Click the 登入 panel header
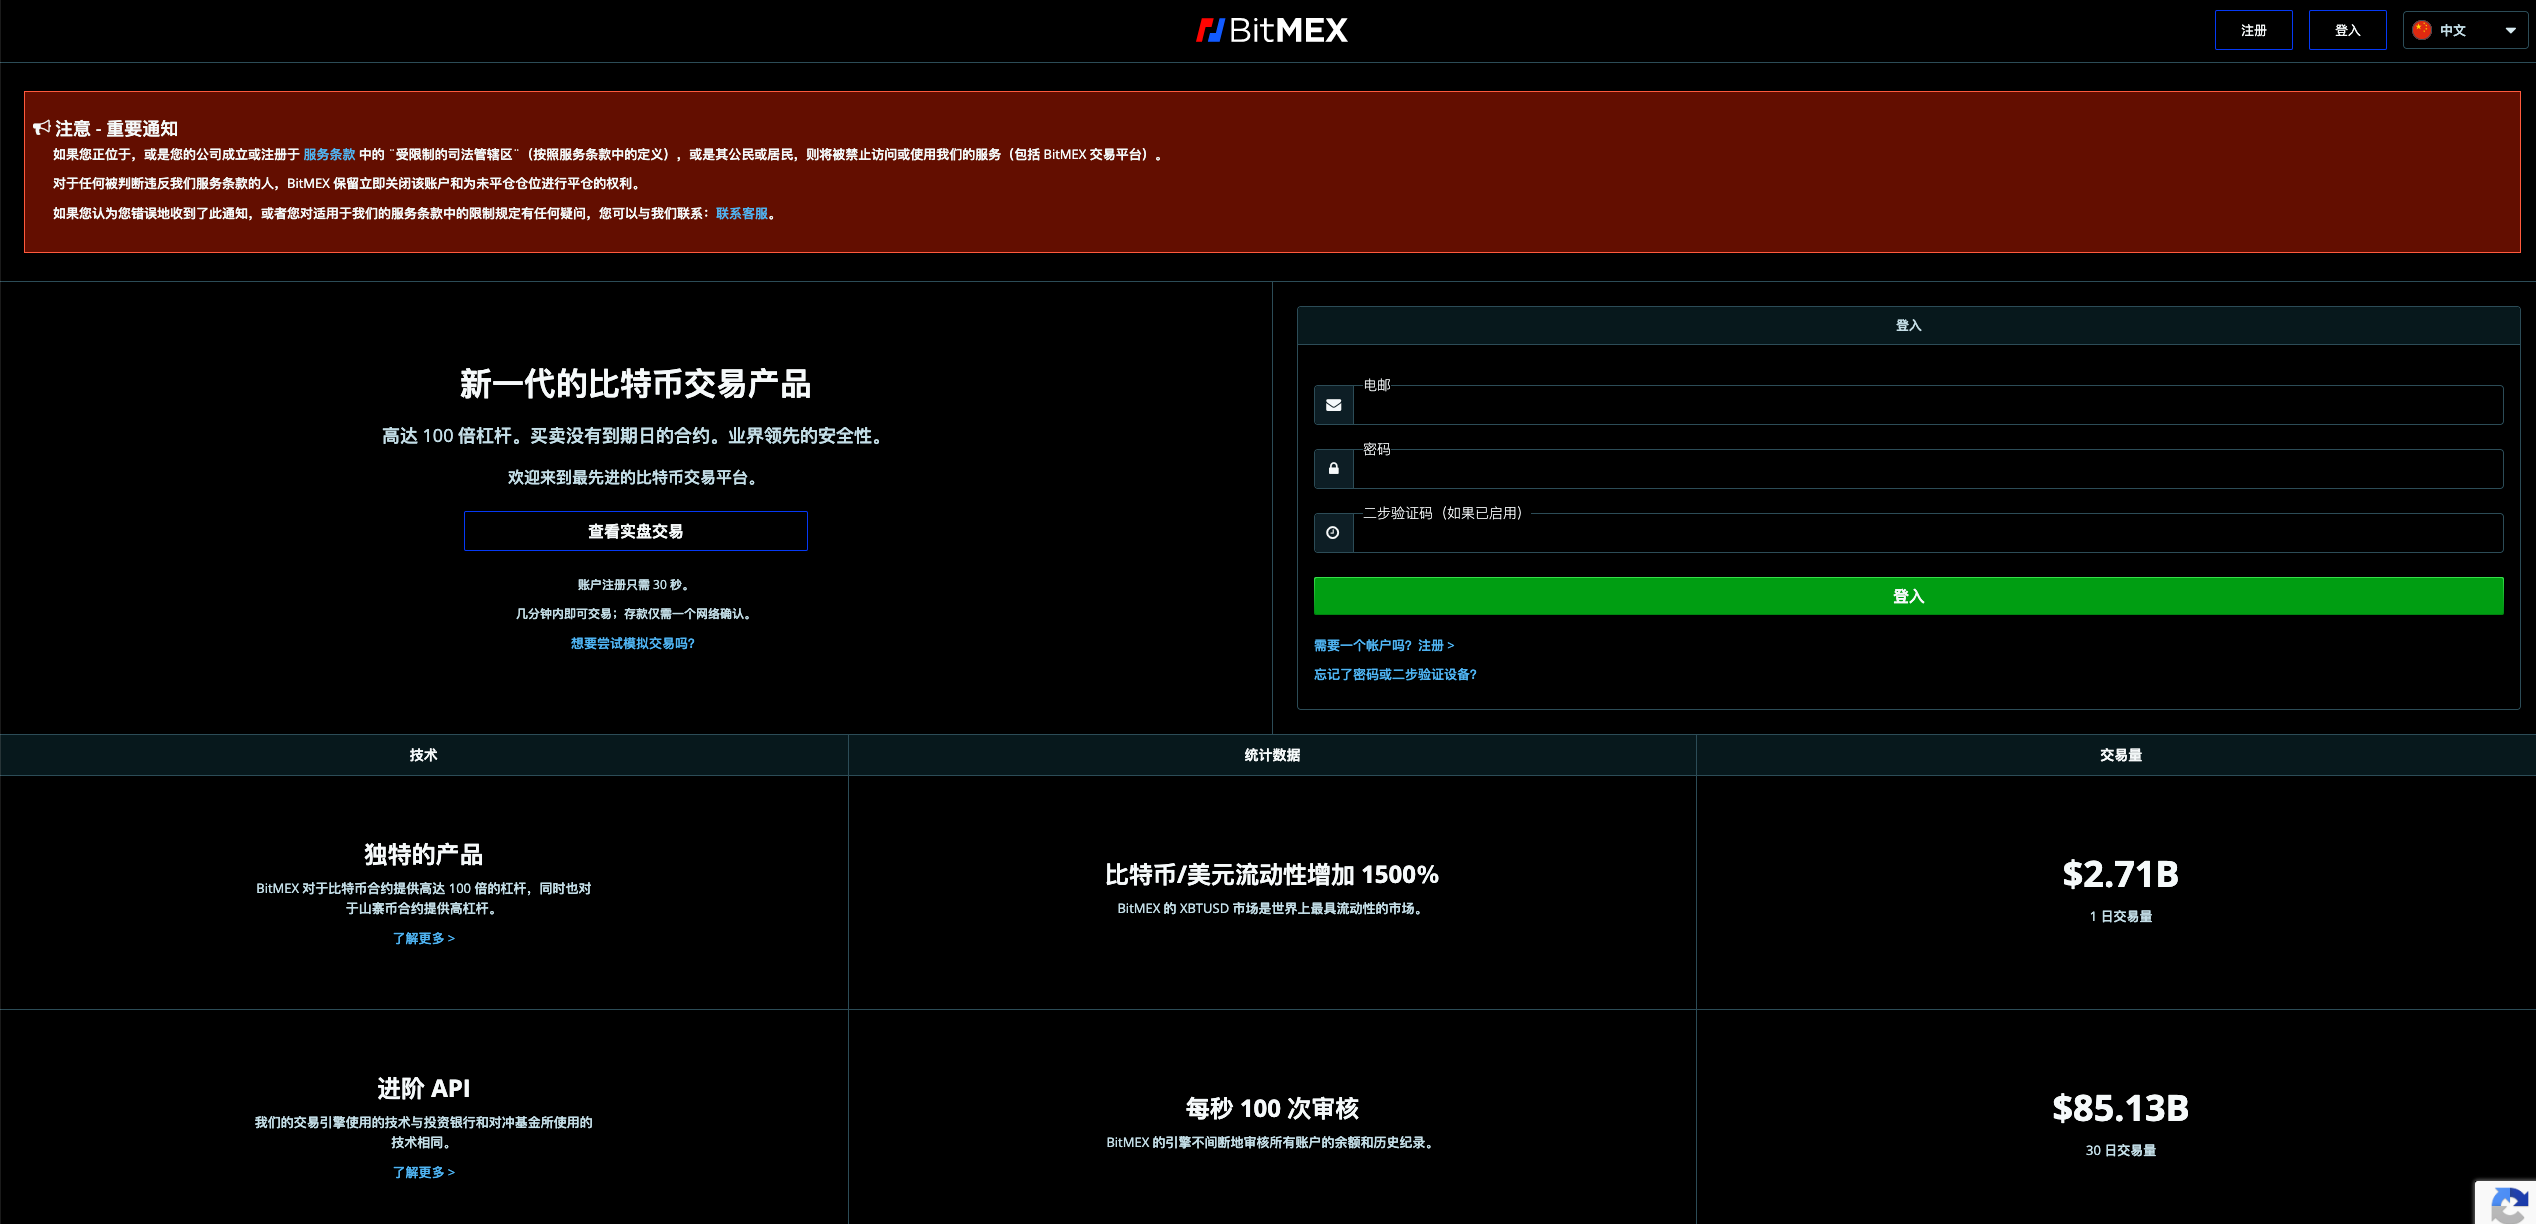The height and width of the screenshot is (1224, 2536). [1908, 325]
